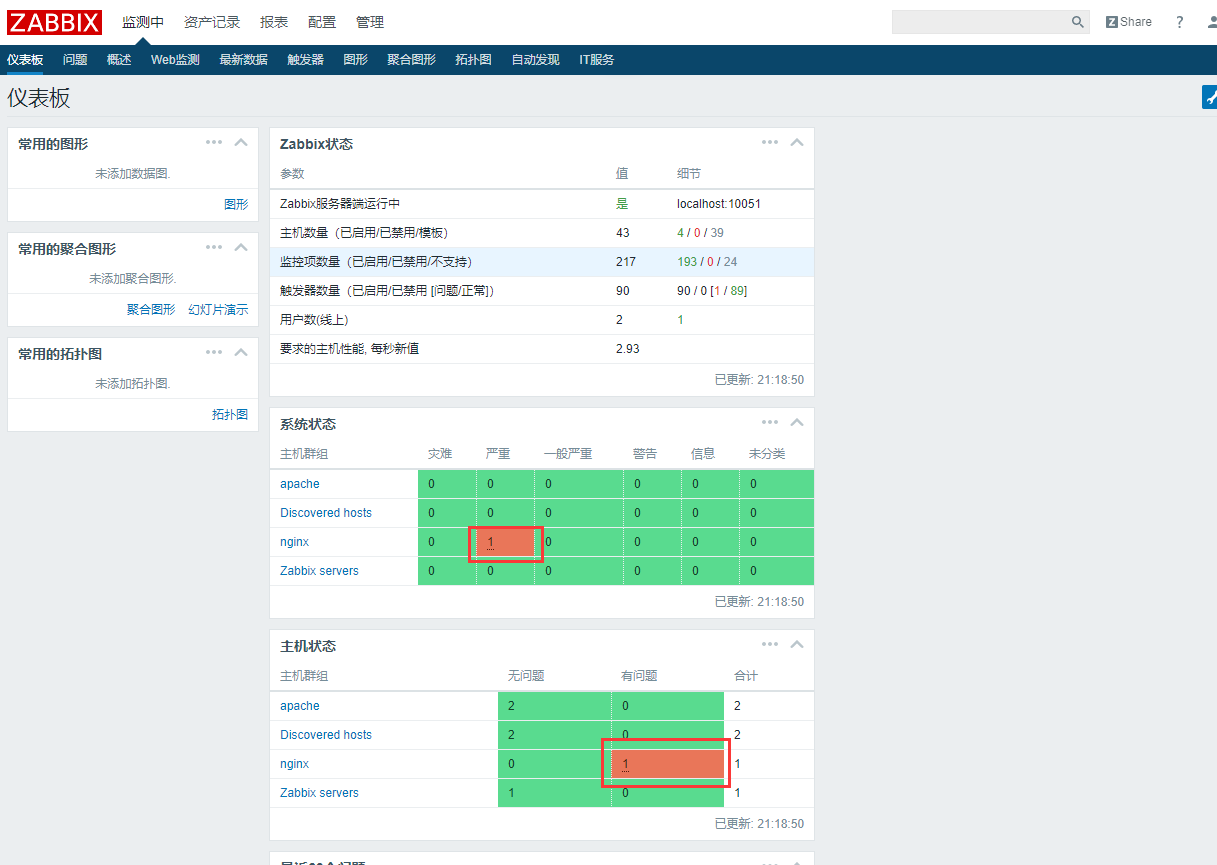The width and height of the screenshot is (1217, 865).
Task: Open Discovered hosts in 主机状态 table
Action: 326,735
